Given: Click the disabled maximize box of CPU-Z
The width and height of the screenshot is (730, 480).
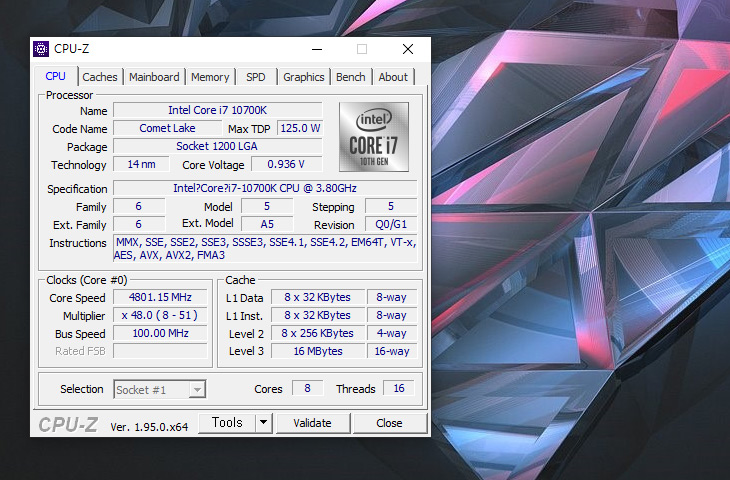Looking at the screenshot, I should click(x=362, y=49).
